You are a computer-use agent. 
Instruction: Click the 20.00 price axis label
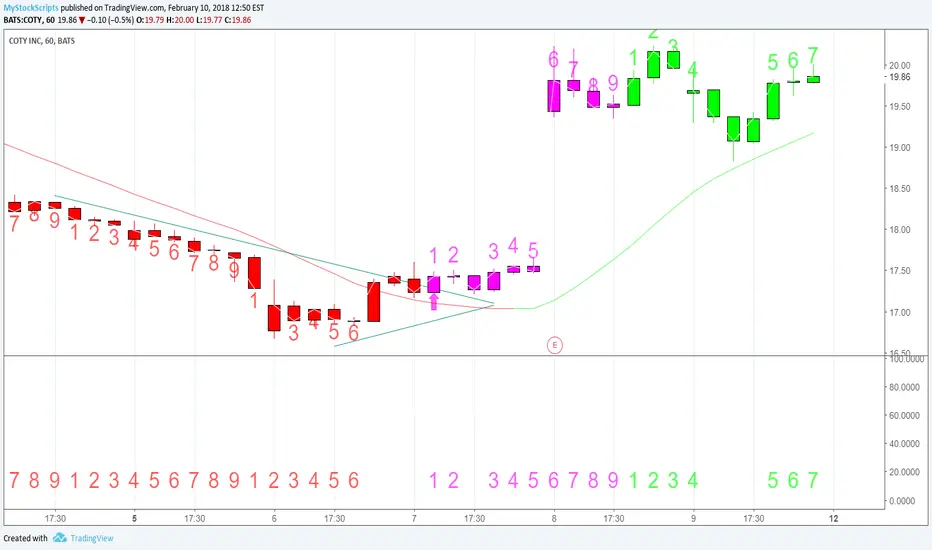tap(900, 65)
